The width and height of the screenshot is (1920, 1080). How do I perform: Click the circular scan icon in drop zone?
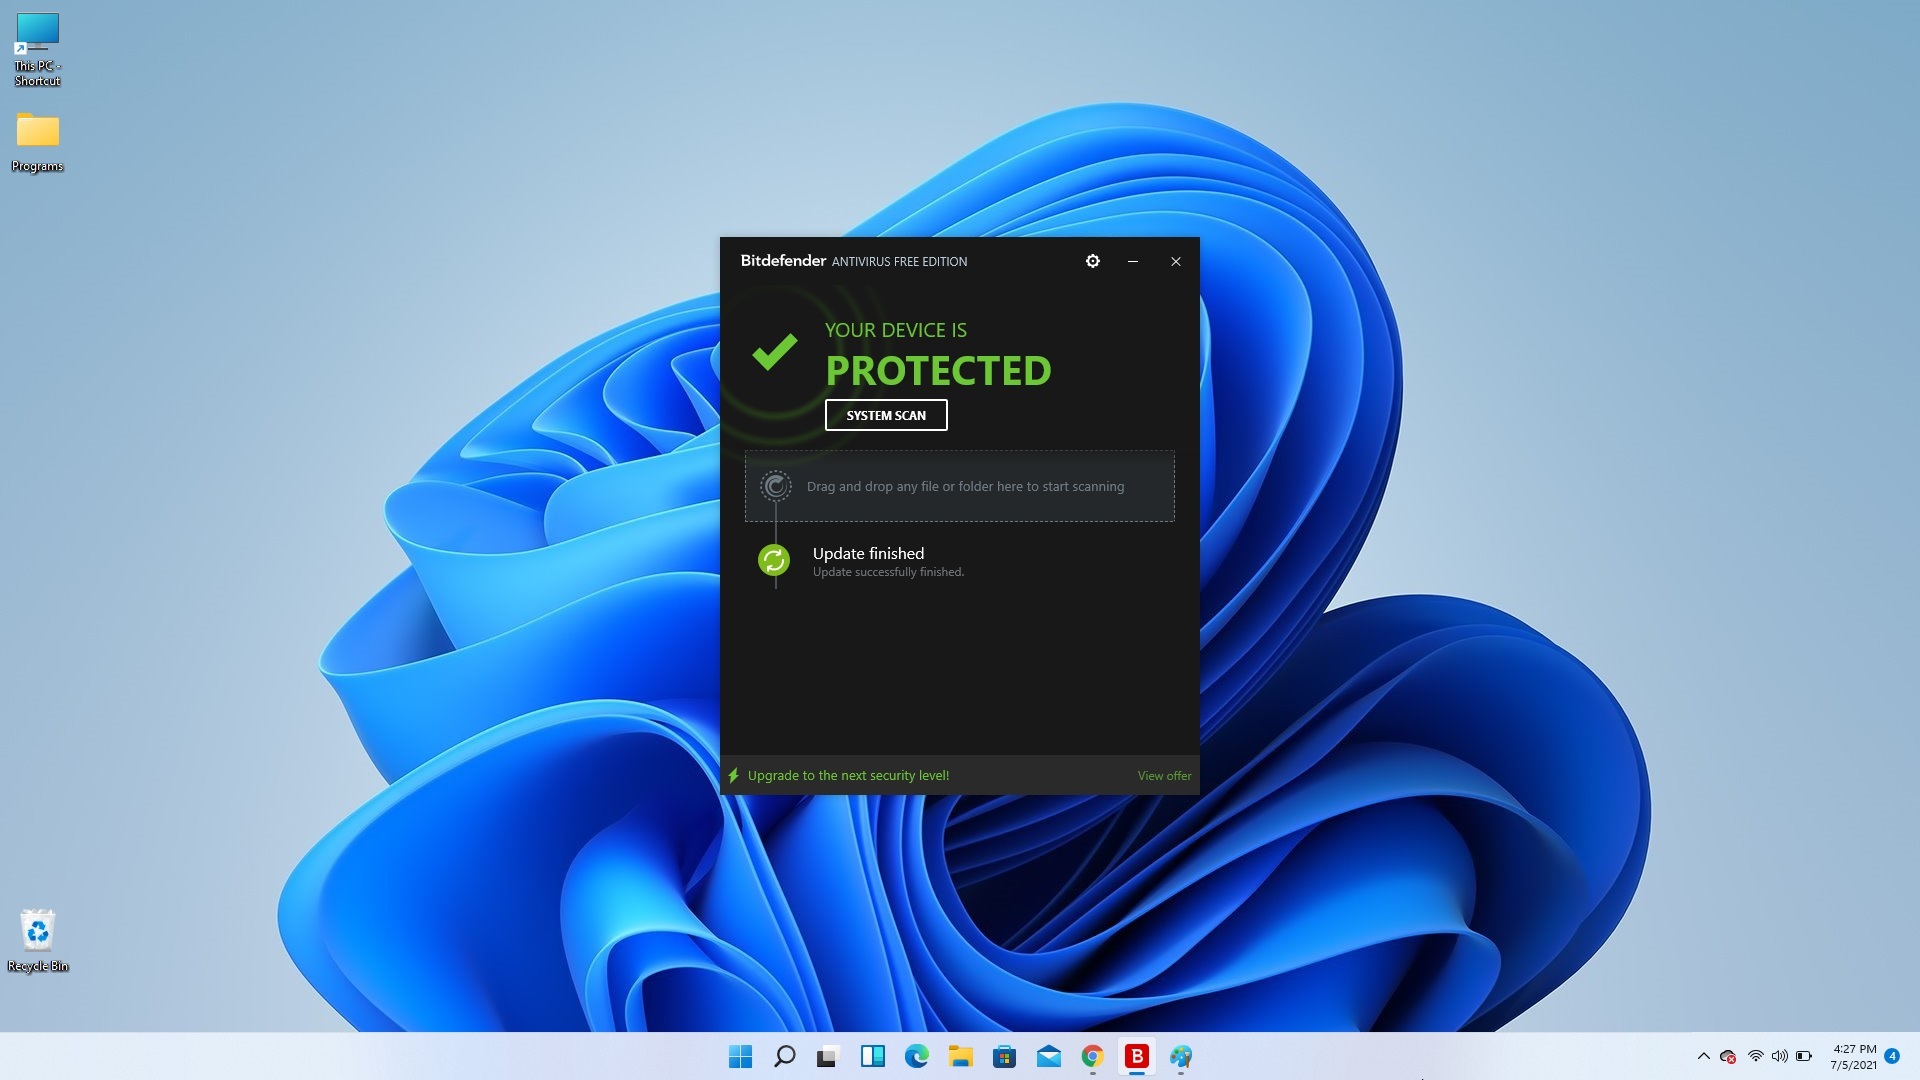pos(775,486)
